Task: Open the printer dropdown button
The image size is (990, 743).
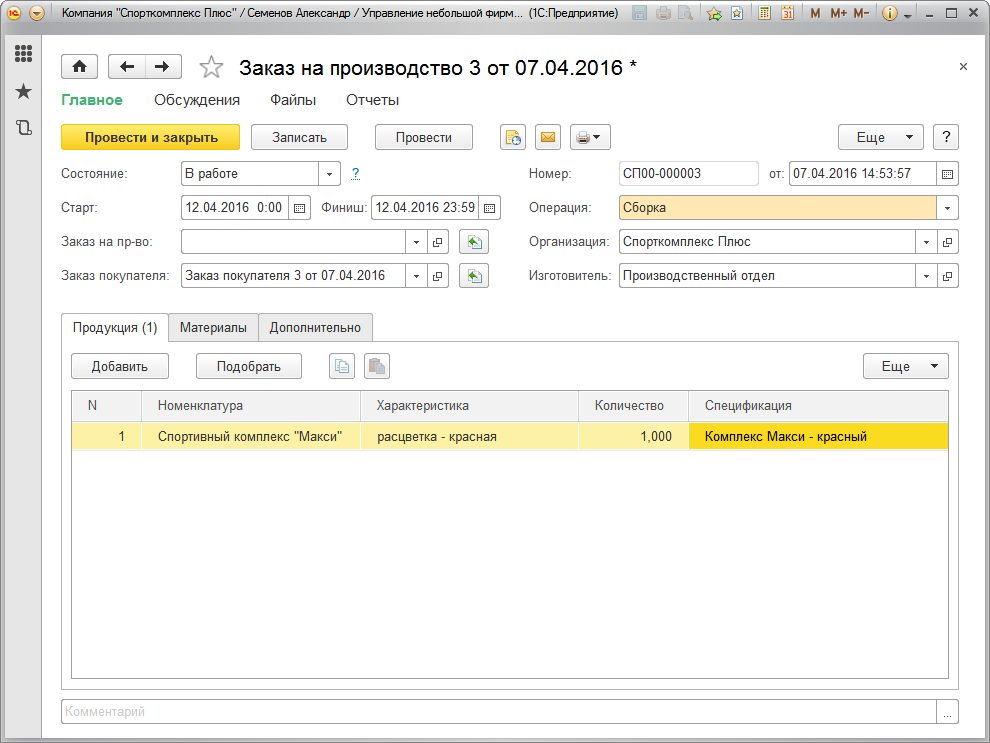Action: tap(590, 137)
